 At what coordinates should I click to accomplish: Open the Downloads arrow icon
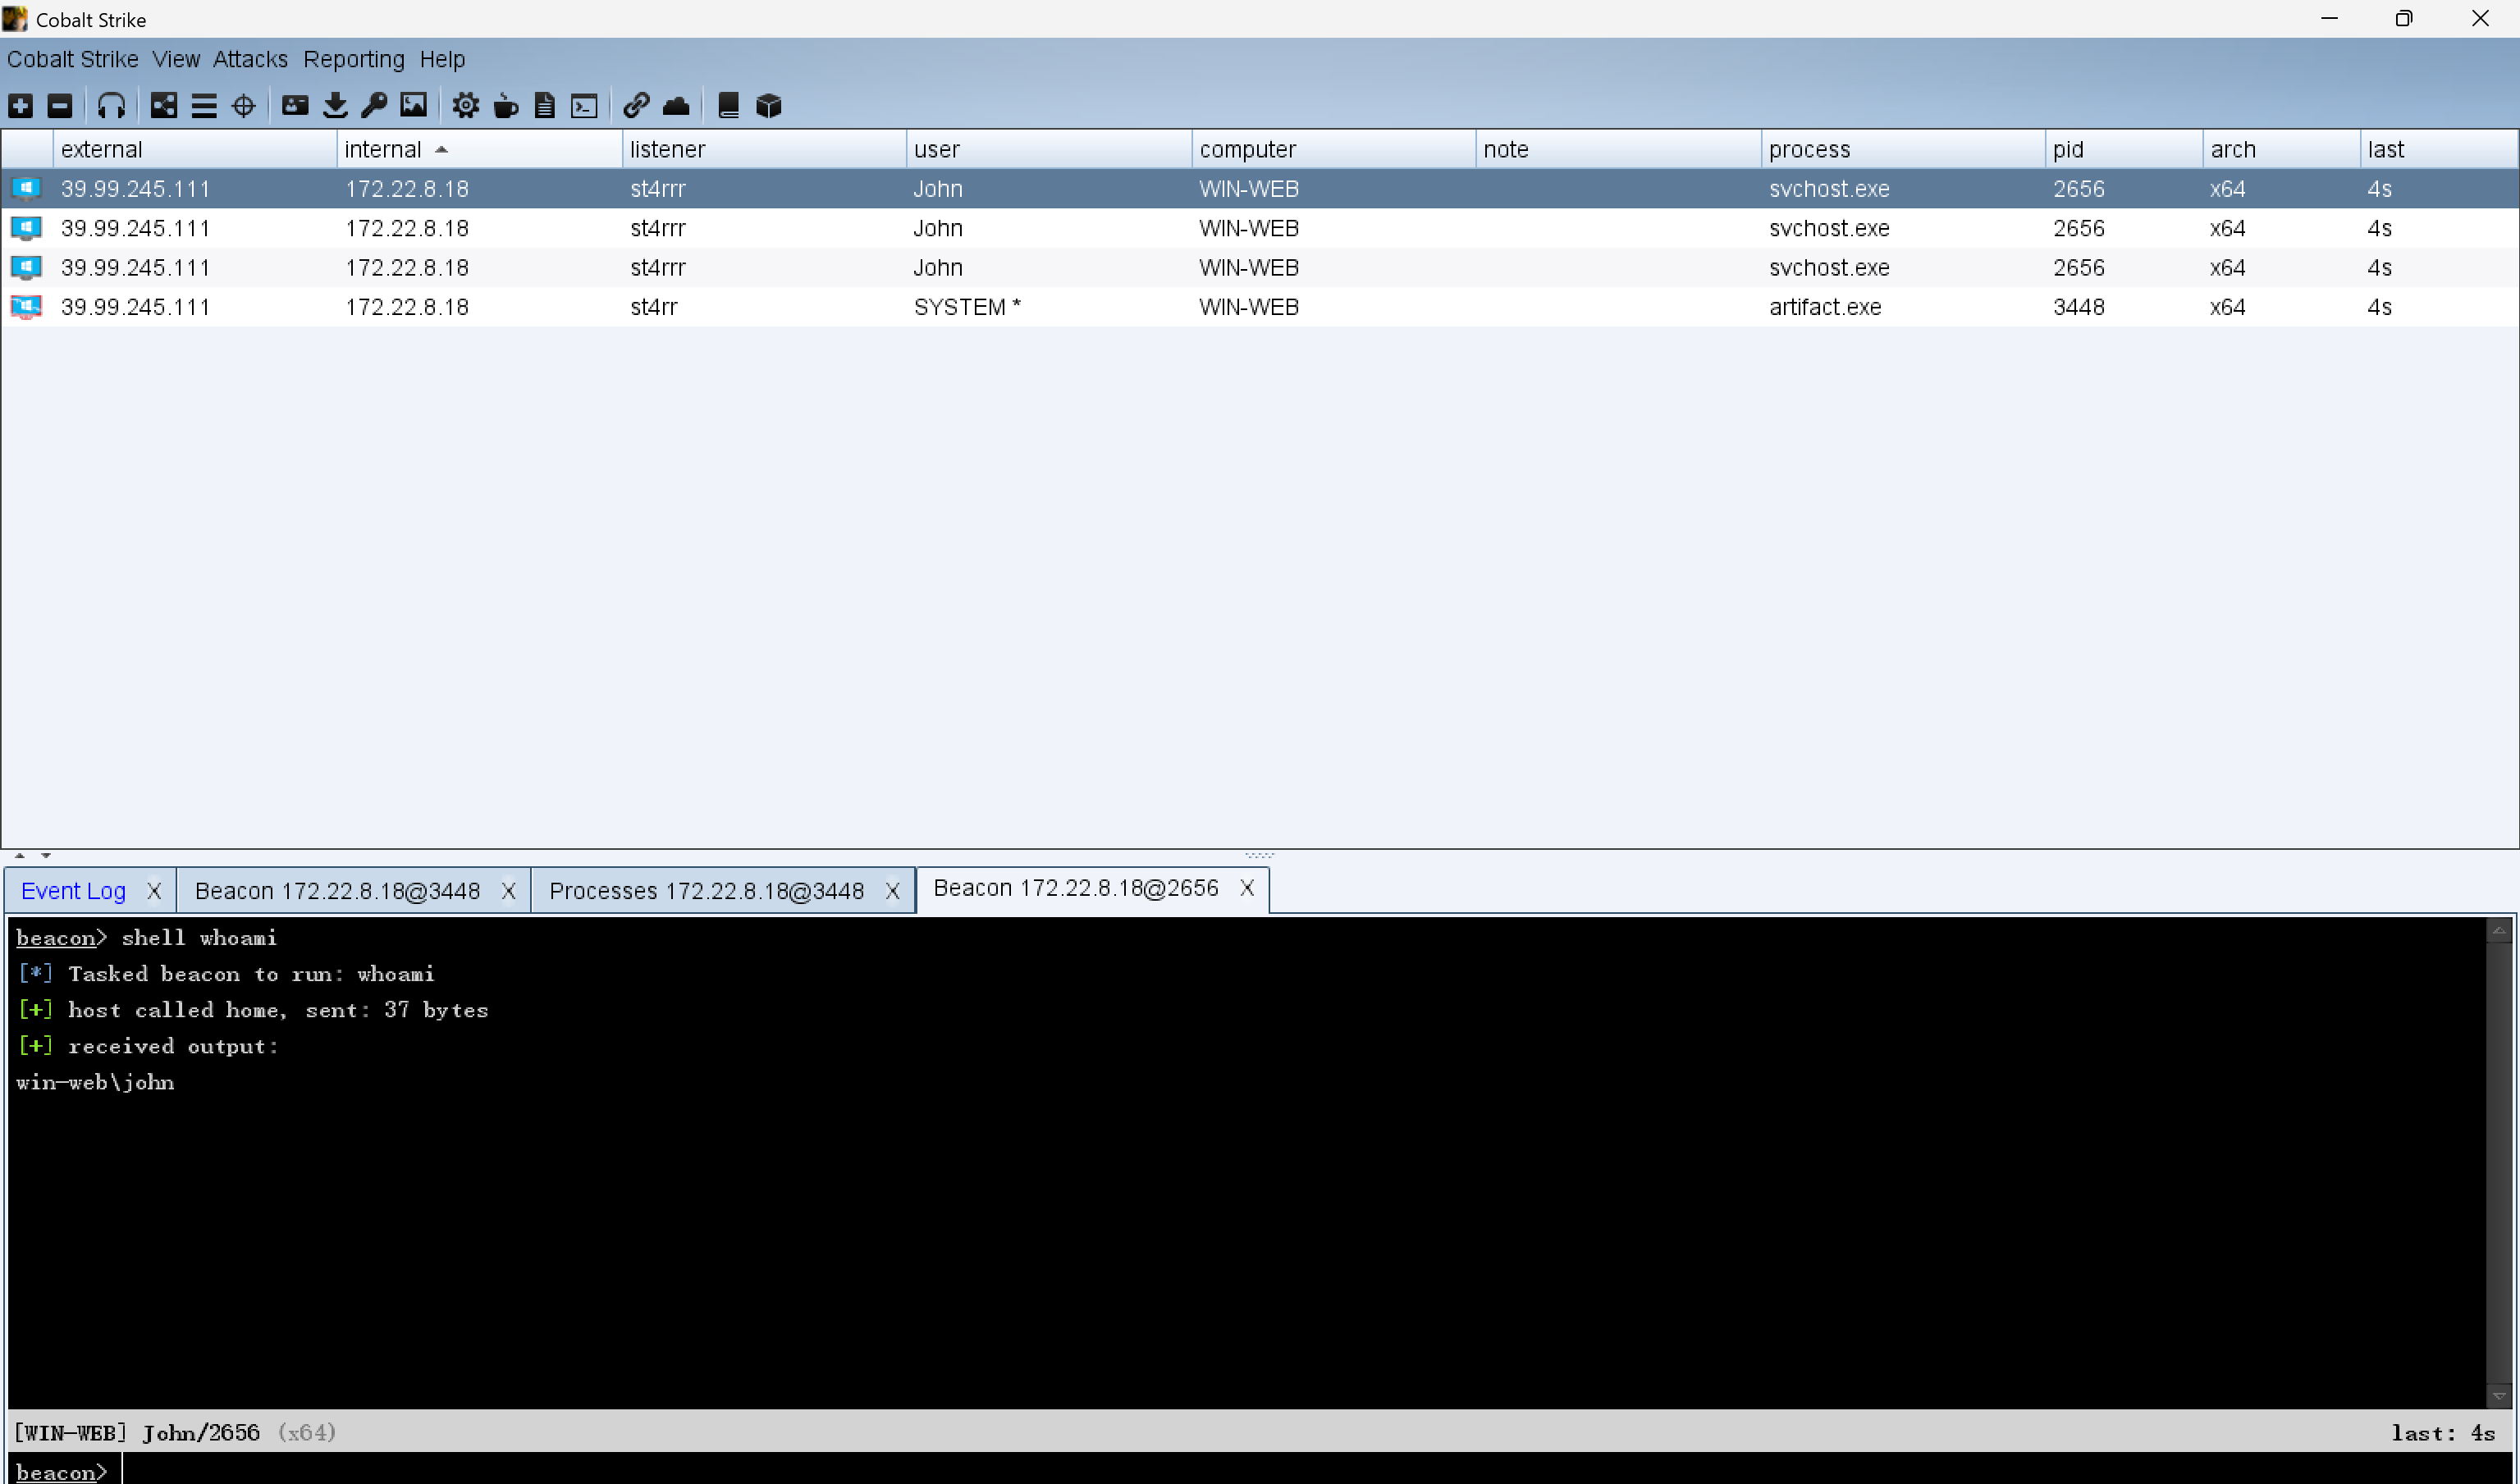pos(335,106)
